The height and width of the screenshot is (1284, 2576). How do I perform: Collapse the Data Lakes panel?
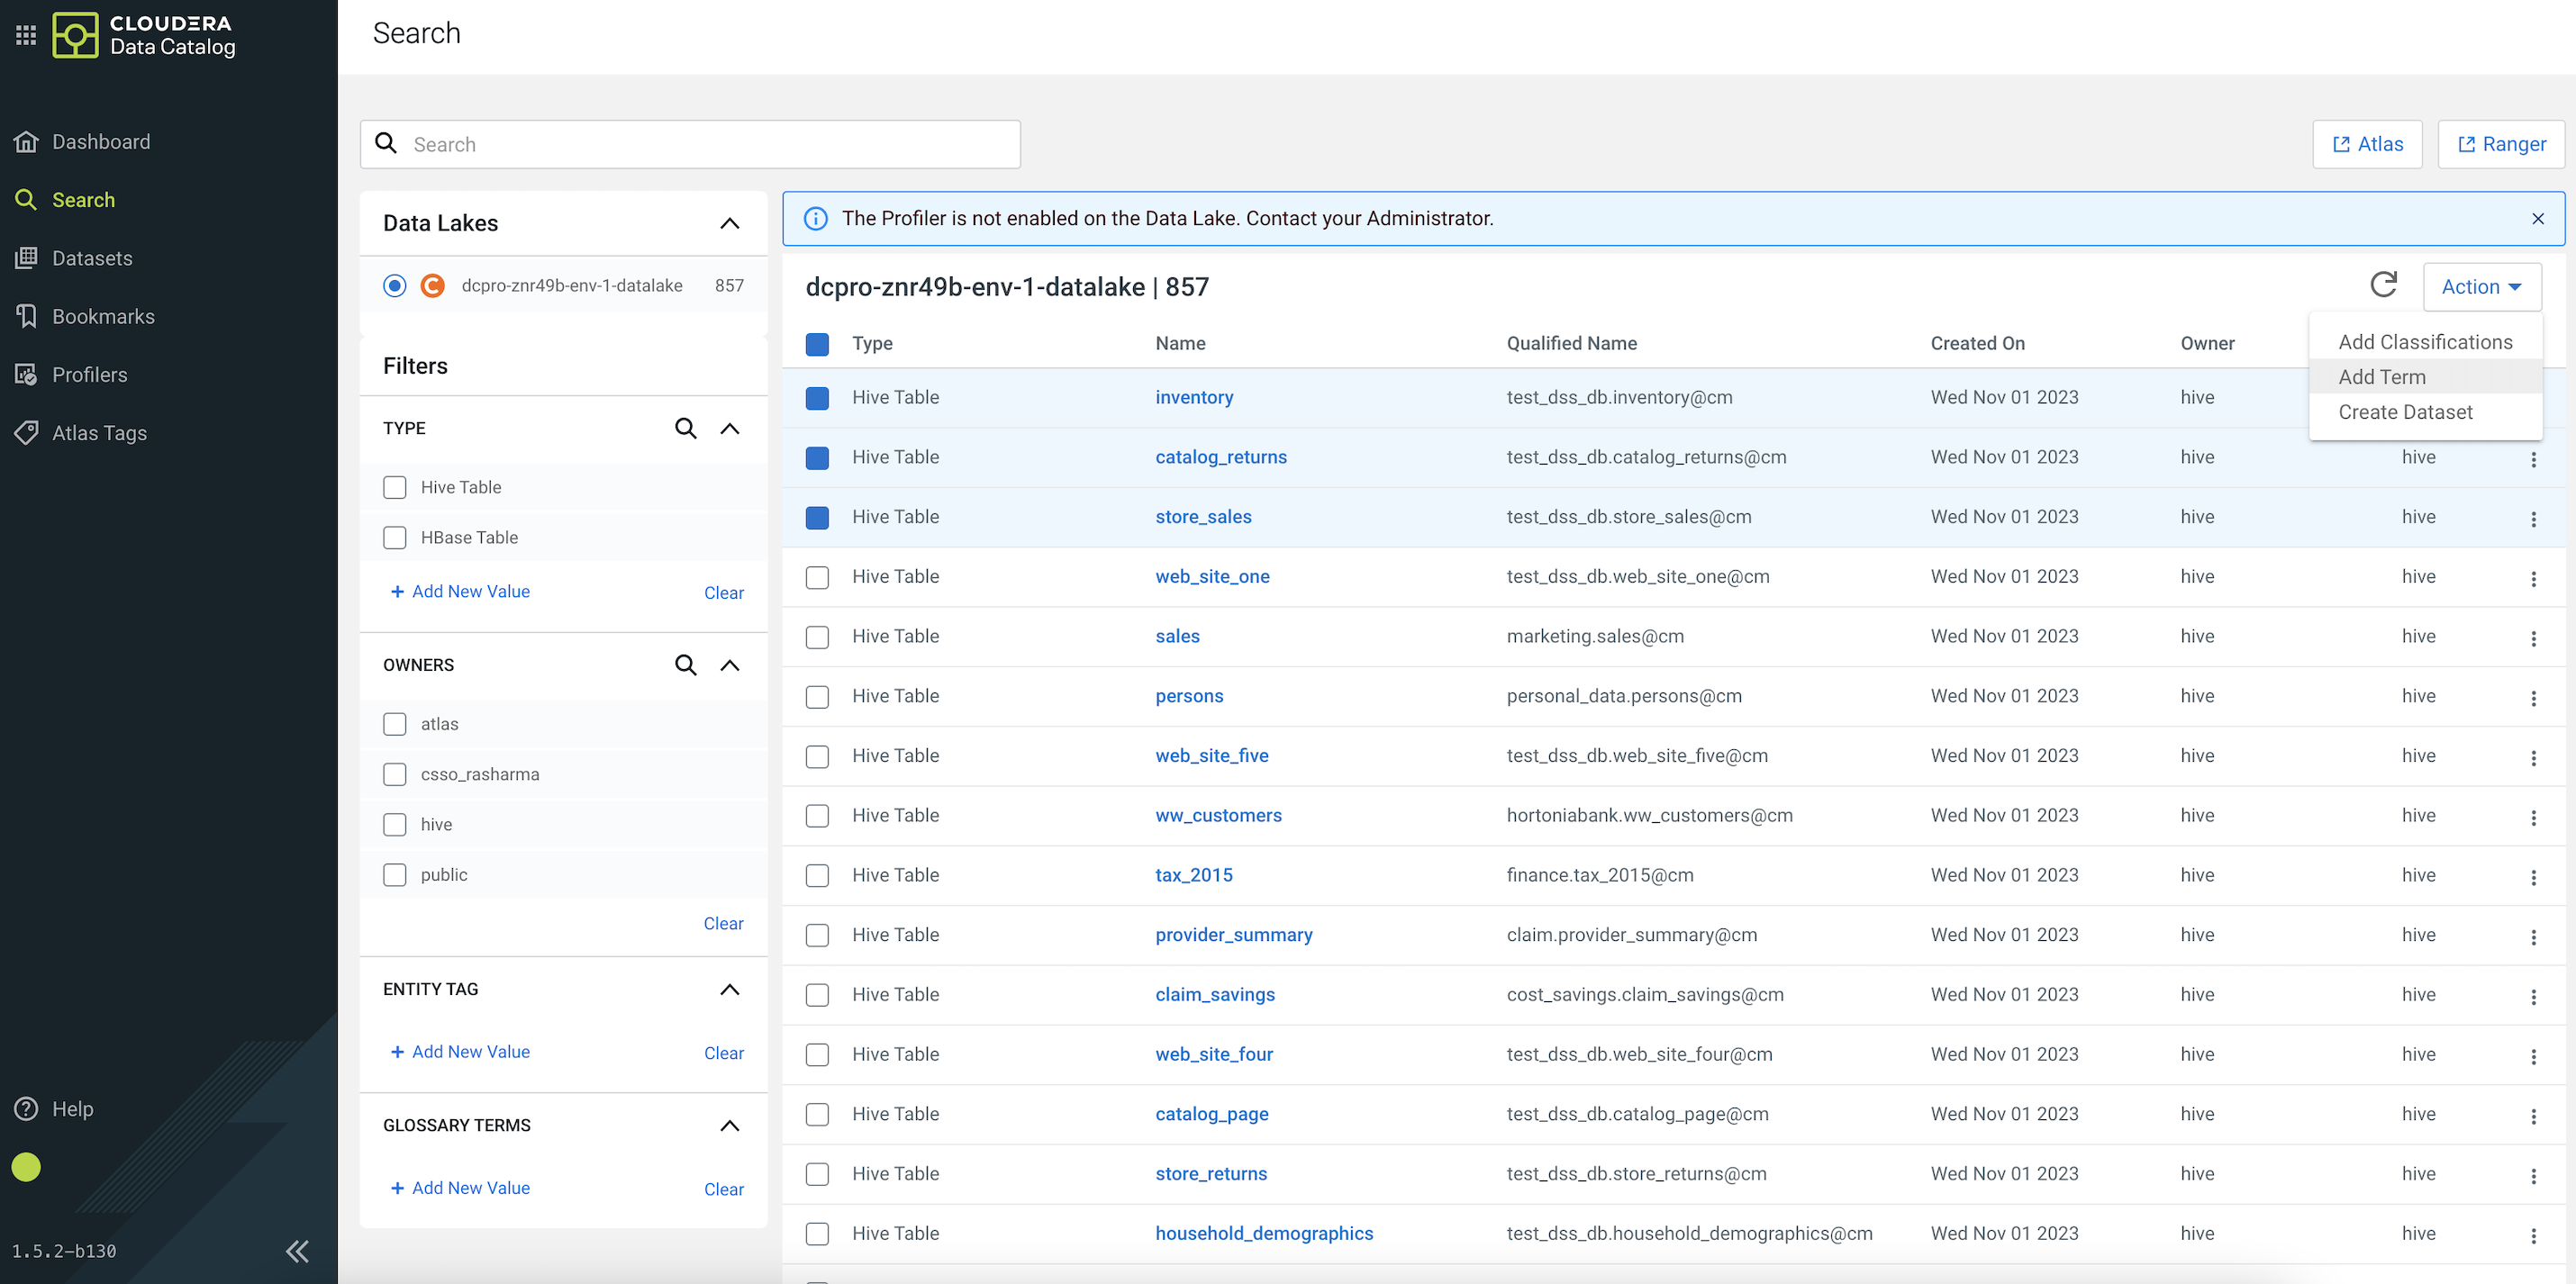coord(729,223)
